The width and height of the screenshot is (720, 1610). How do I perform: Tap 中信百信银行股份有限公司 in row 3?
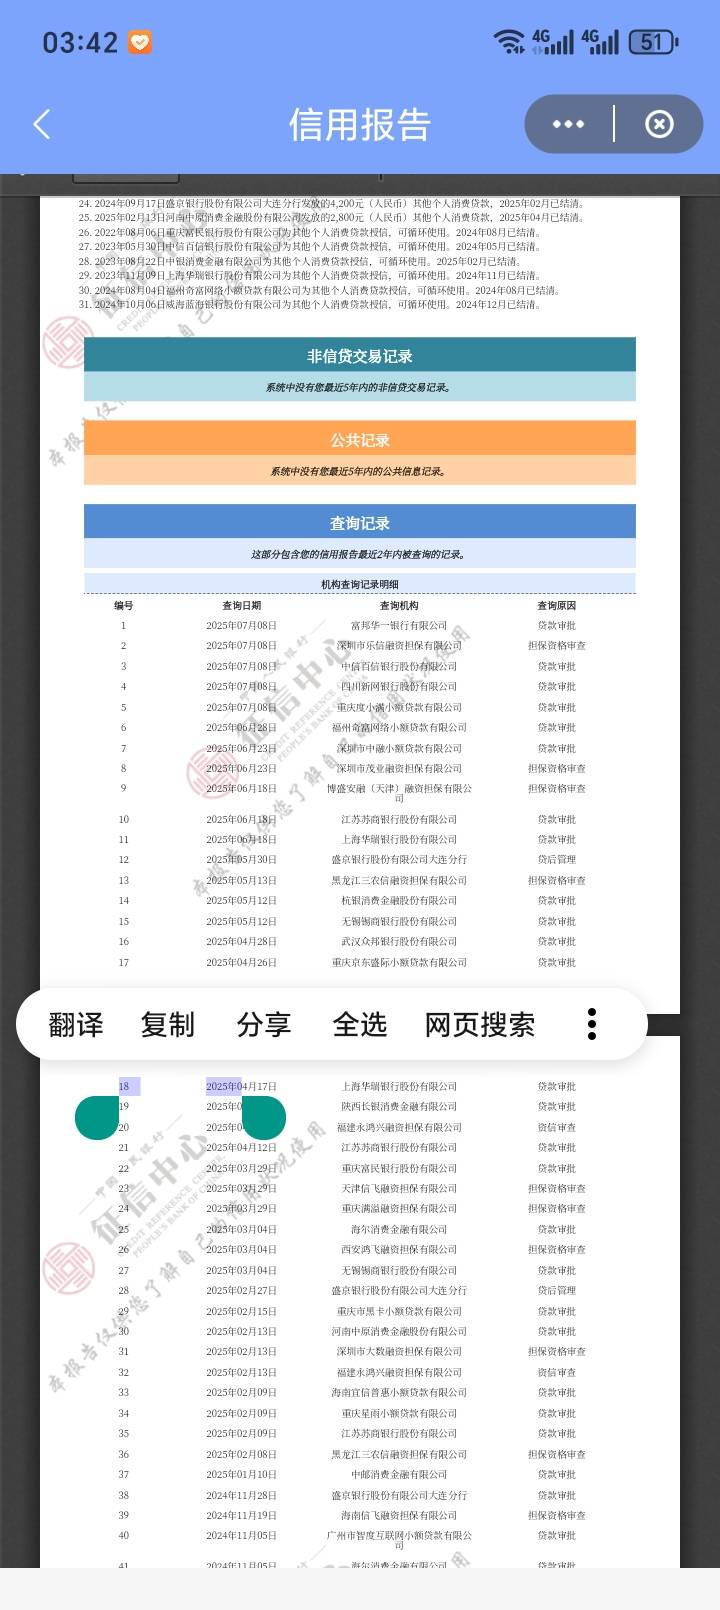pyautogui.click(x=399, y=667)
